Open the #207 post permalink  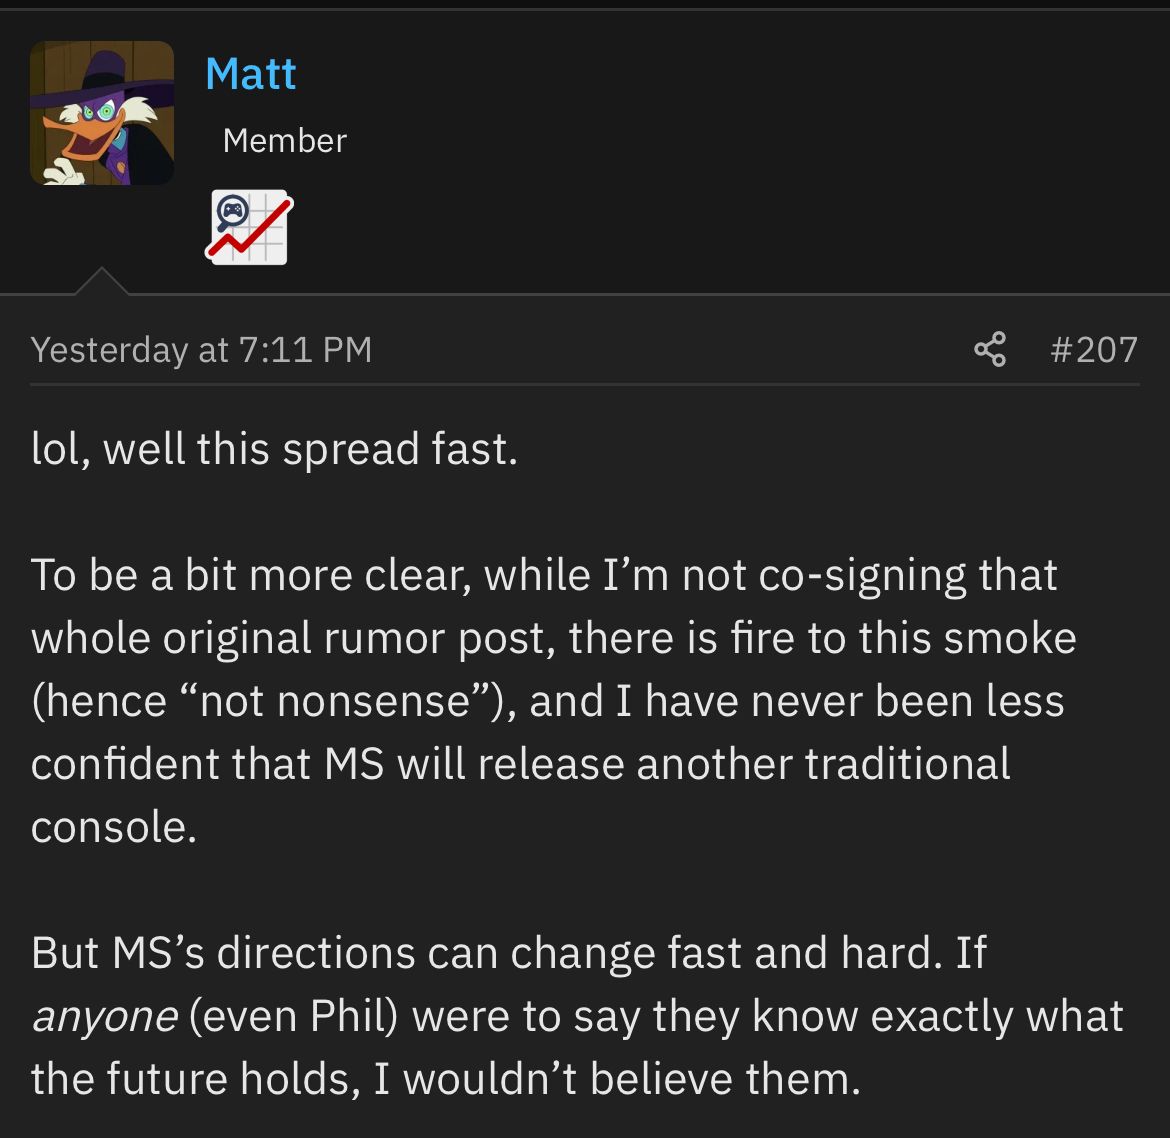(1094, 350)
